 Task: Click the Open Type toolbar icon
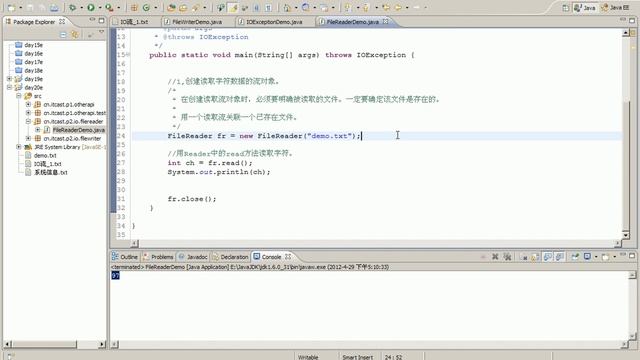tap(171, 7)
